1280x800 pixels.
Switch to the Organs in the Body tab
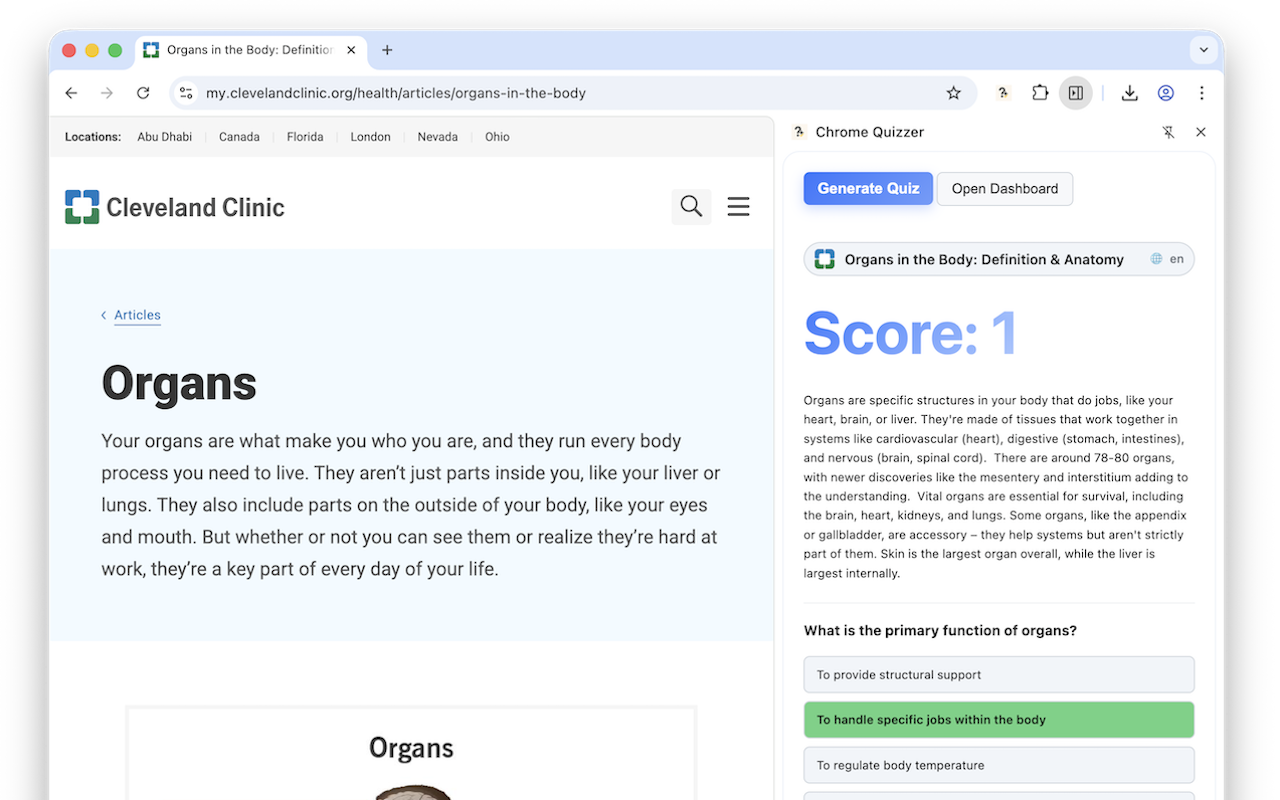(x=250, y=49)
